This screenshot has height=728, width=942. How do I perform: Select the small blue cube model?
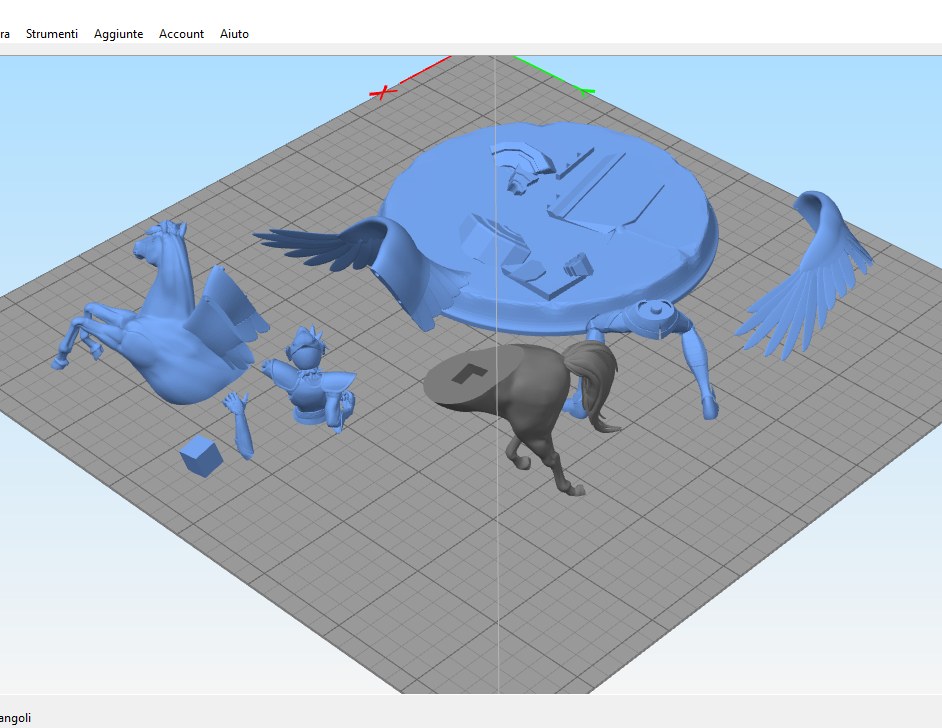coord(201,457)
